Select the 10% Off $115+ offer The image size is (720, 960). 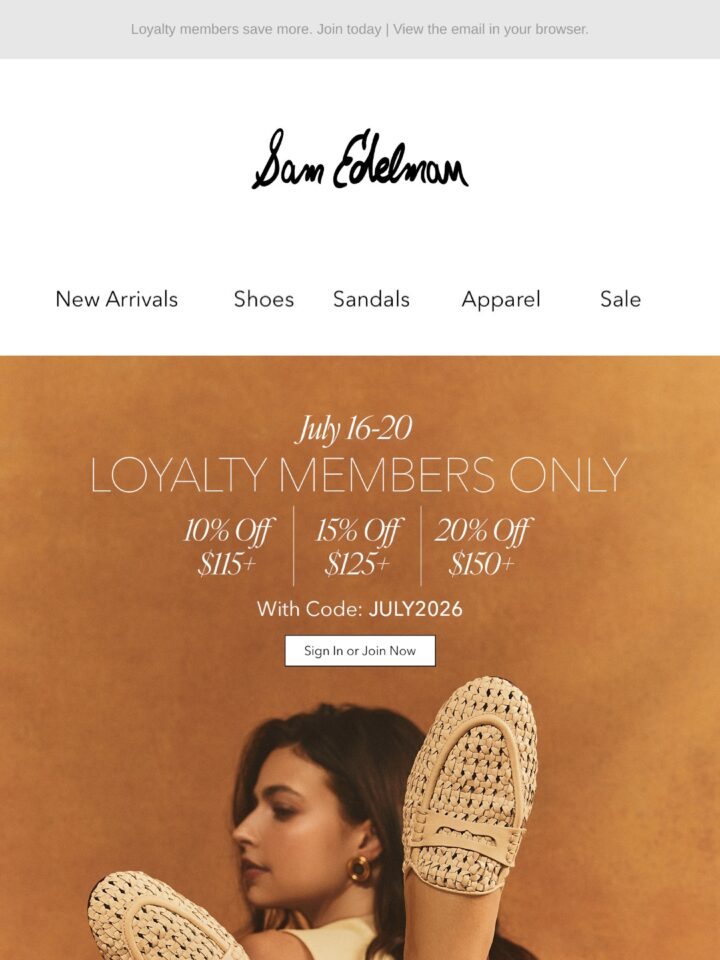[x=228, y=546]
